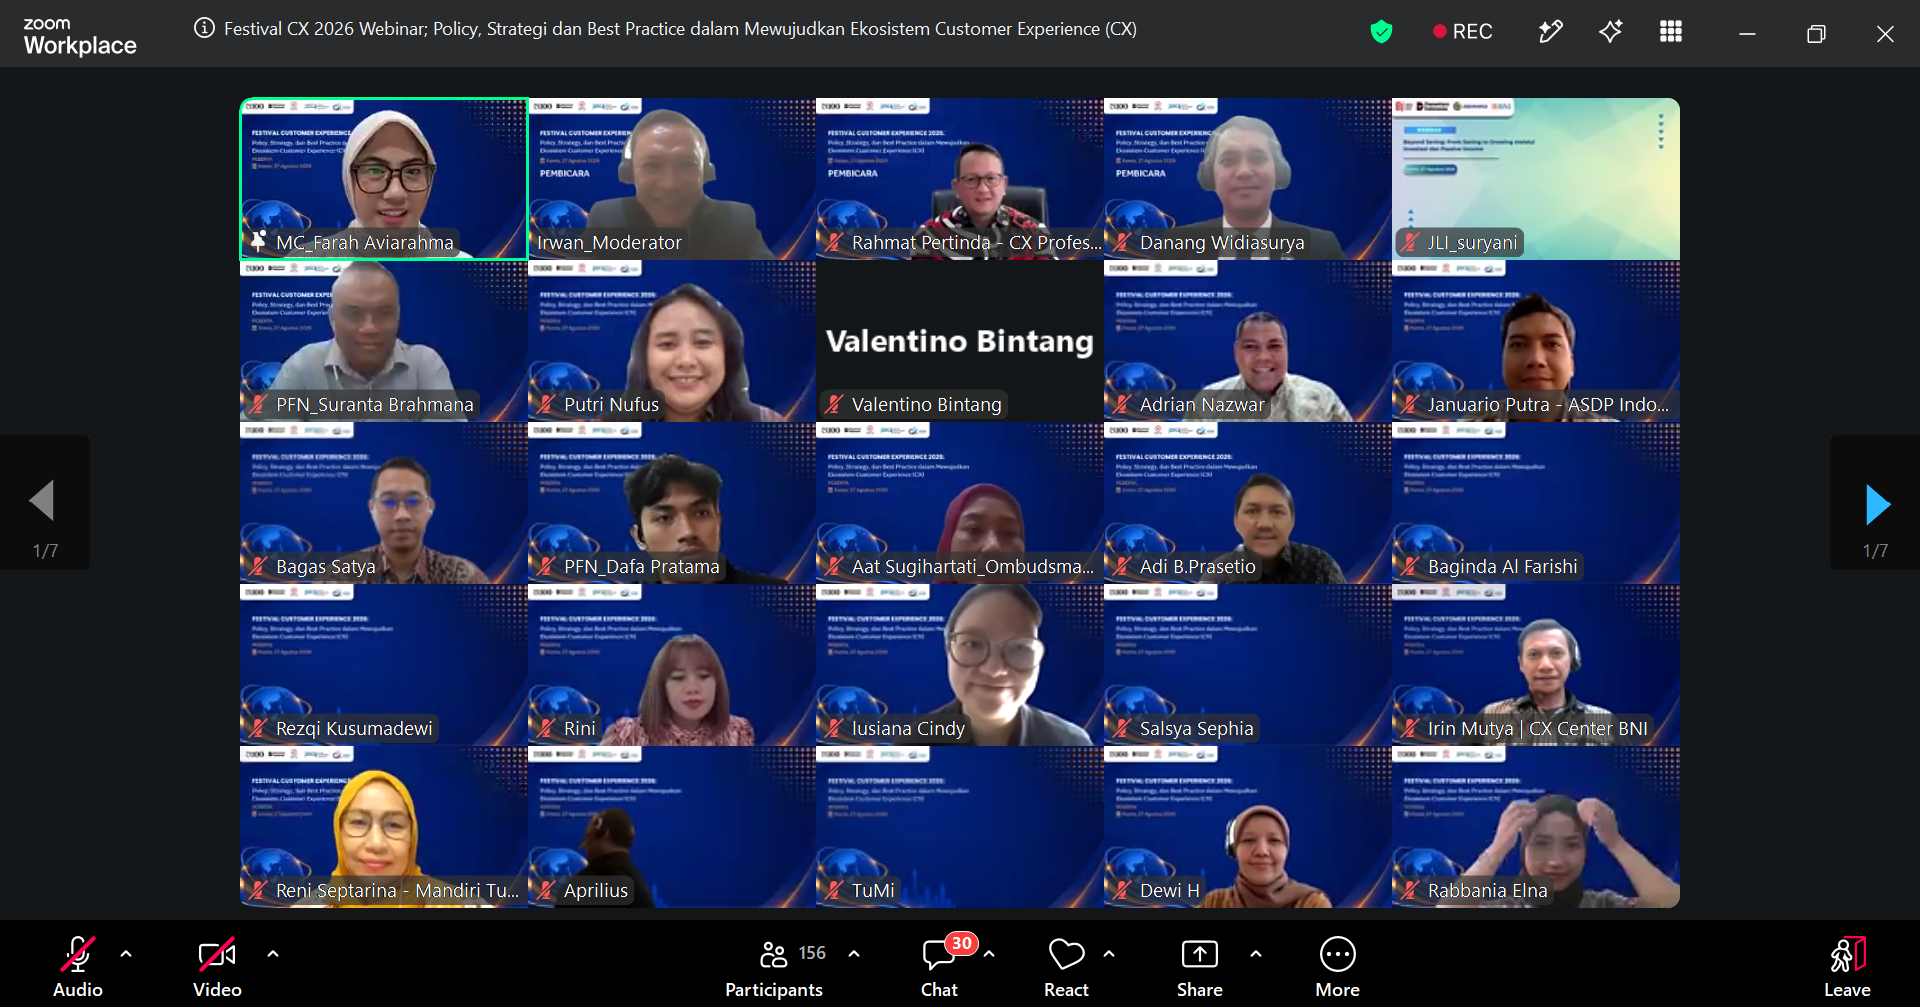
Task: Expand share options arrow
Action: [1256, 954]
